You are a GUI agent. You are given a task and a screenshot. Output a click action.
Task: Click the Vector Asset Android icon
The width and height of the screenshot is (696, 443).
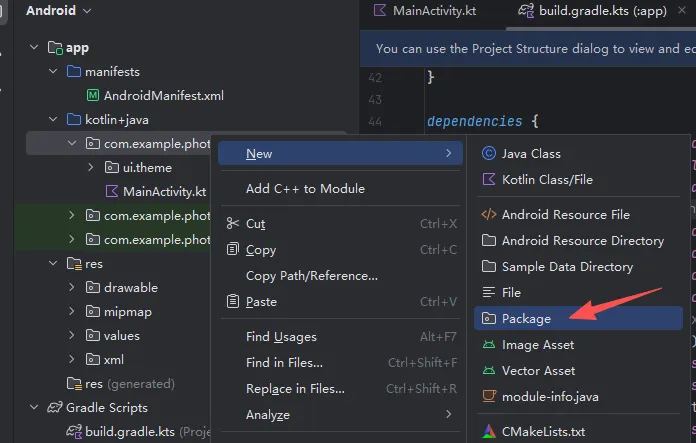[489, 370]
